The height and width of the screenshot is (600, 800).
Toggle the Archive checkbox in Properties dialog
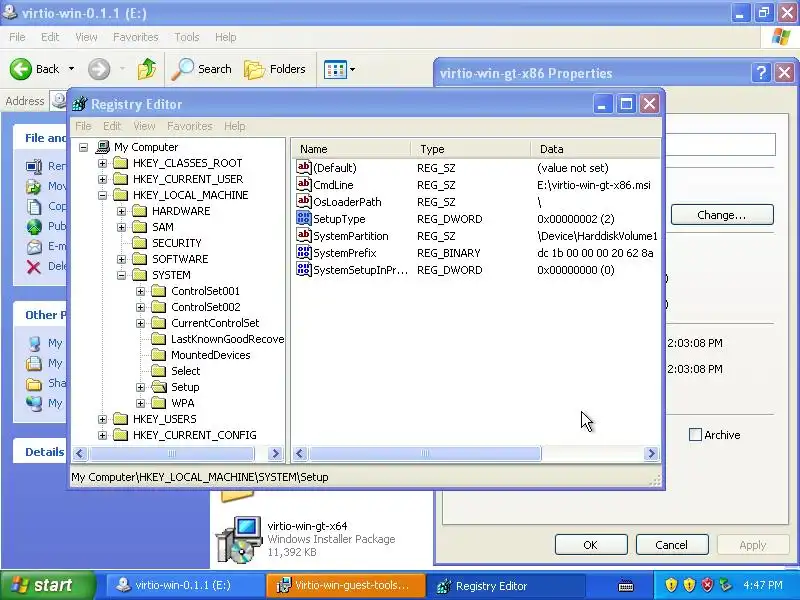(695, 435)
